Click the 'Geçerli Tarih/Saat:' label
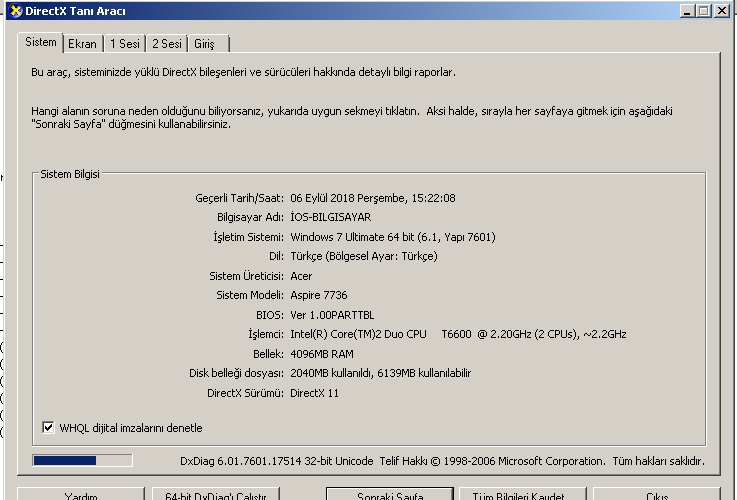 (239, 198)
